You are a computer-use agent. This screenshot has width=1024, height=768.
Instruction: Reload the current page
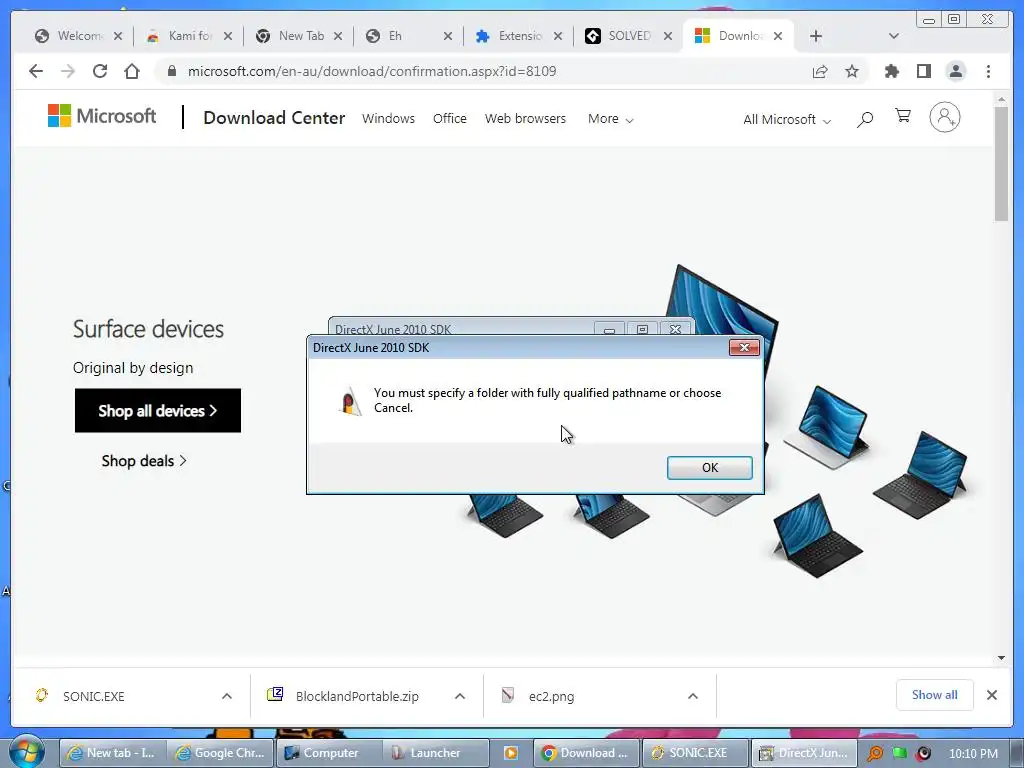100,71
